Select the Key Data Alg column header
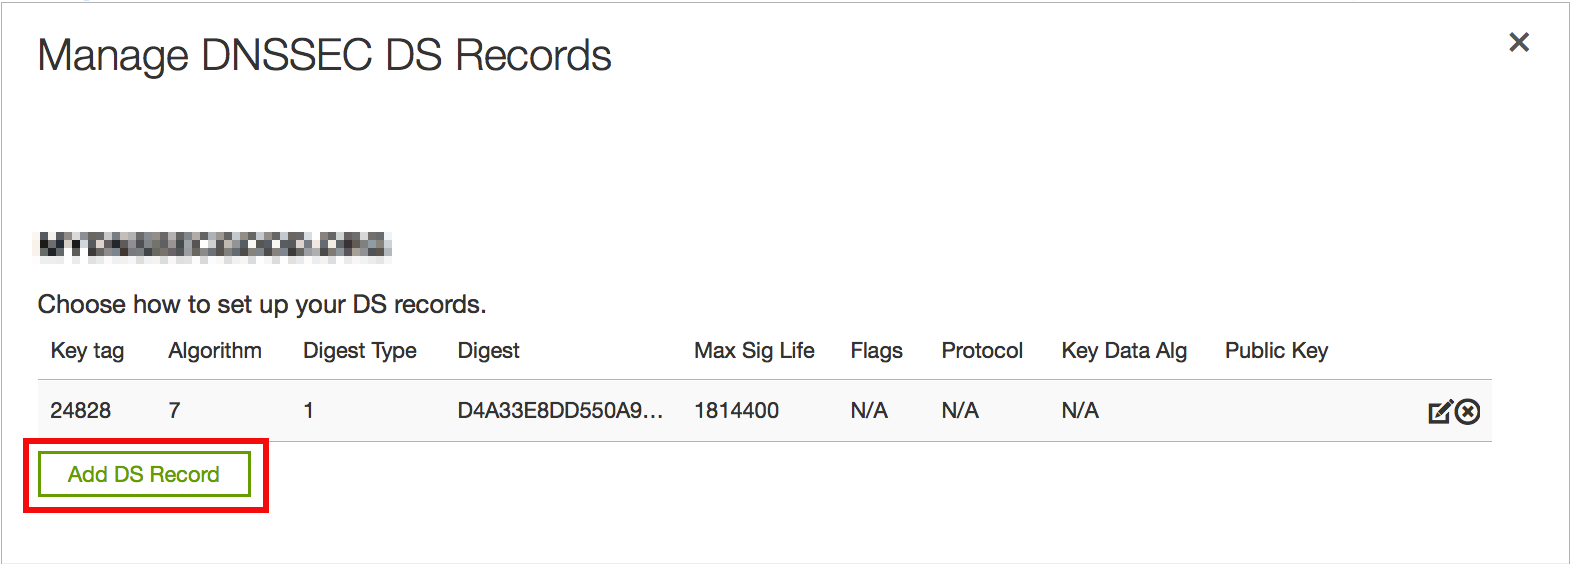 (1124, 351)
